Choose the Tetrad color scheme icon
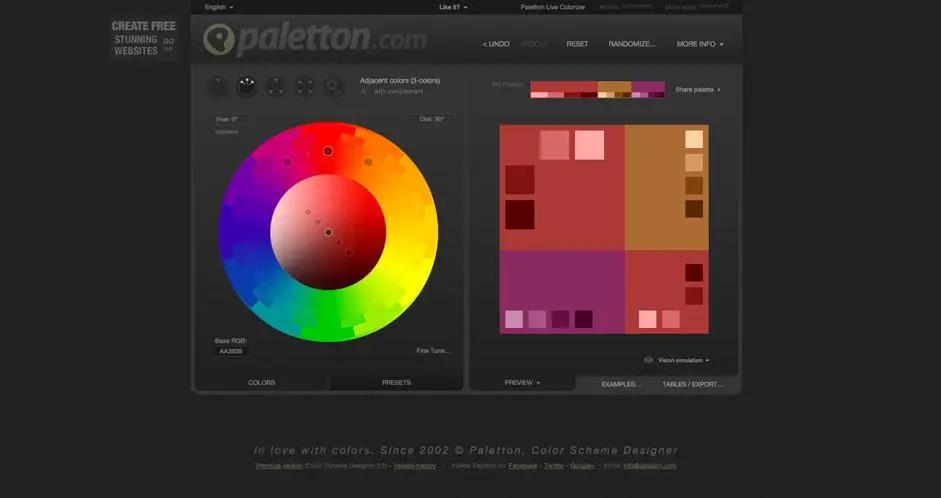This screenshot has width=941, height=498. pyautogui.click(x=304, y=87)
